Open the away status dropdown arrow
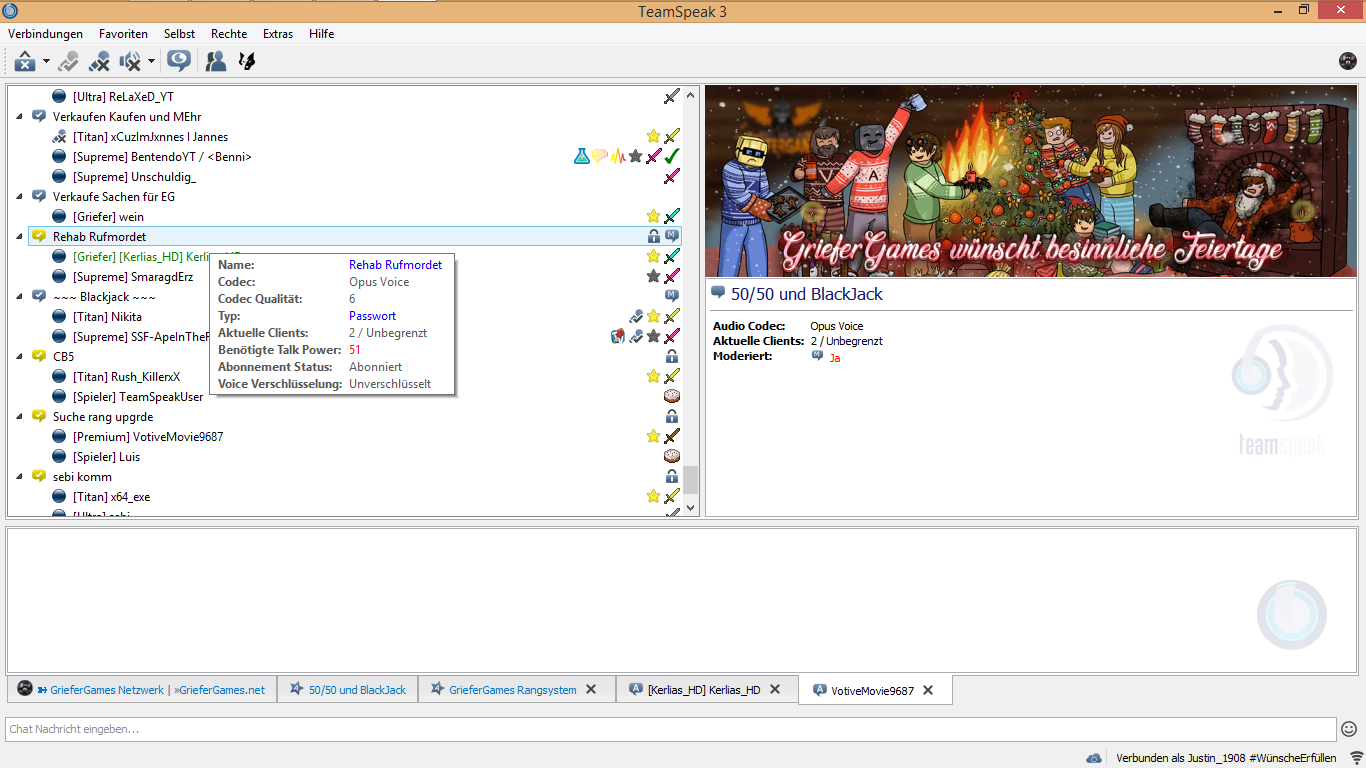Screen dimensions: 1366x768 46,62
